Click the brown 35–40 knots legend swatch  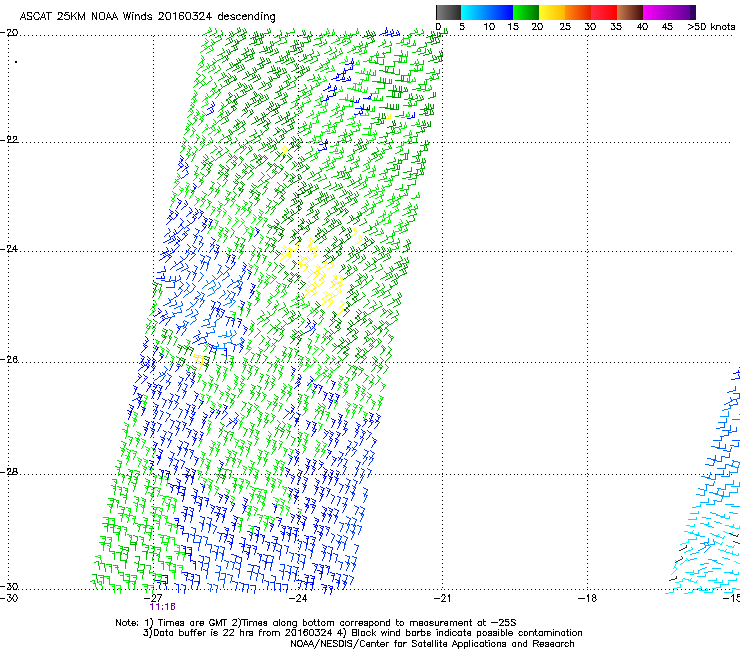[630, 12]
